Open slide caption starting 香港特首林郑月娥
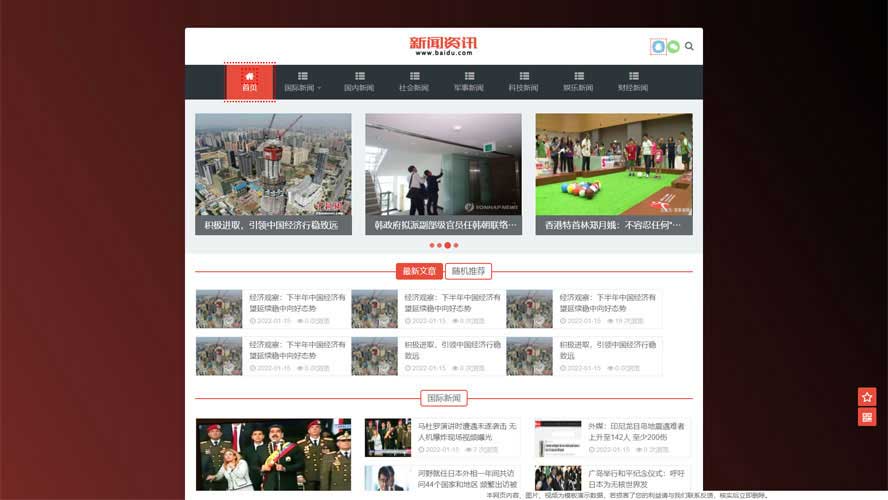Screen dimensions: 888x500 [613, 225]
